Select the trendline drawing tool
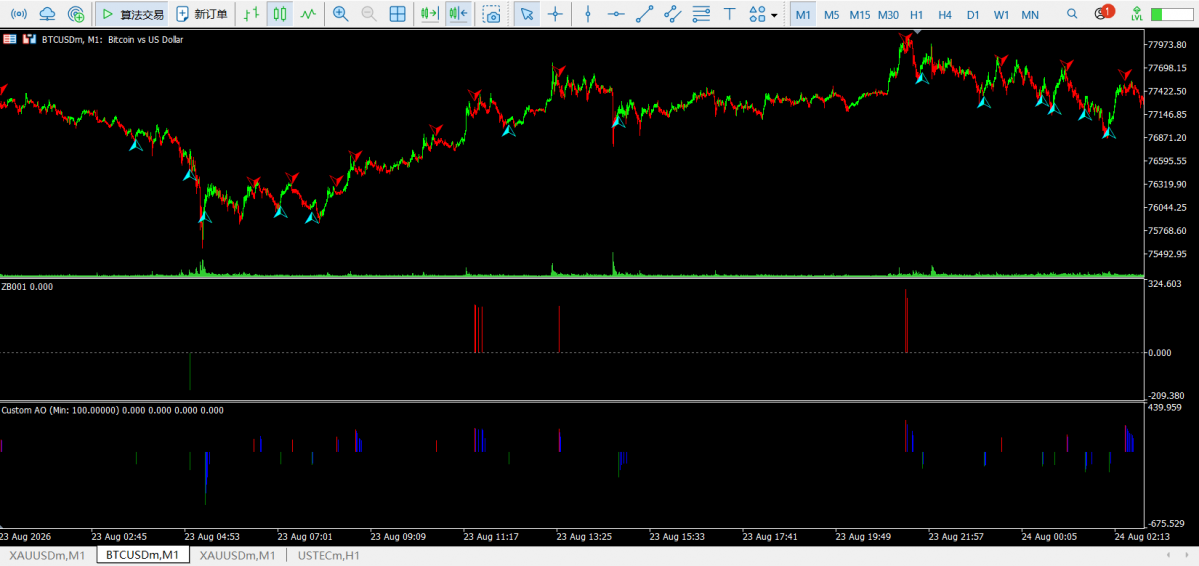Image resolution: width=1199 pixels, height=566 pixels. tap(645, 14)
